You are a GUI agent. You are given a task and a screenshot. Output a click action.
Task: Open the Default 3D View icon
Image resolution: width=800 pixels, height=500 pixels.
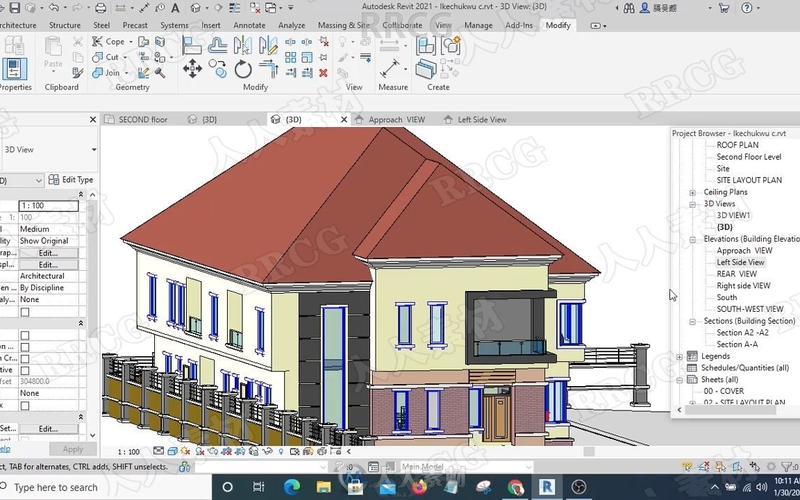195,8
